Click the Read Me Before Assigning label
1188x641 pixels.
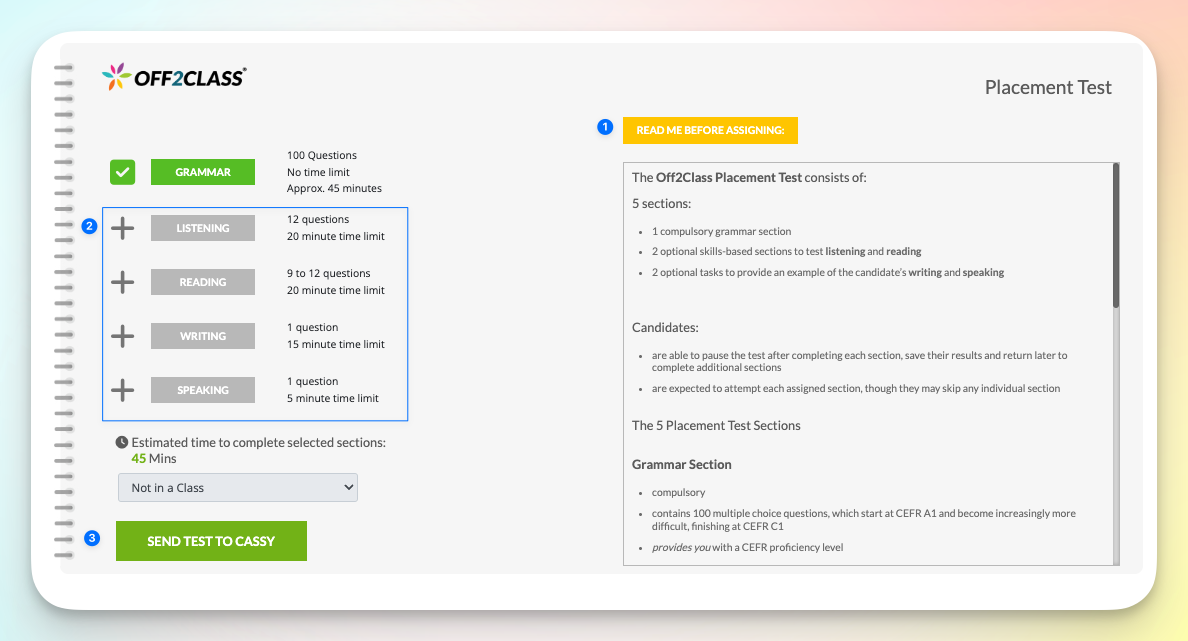click(710, 131)
